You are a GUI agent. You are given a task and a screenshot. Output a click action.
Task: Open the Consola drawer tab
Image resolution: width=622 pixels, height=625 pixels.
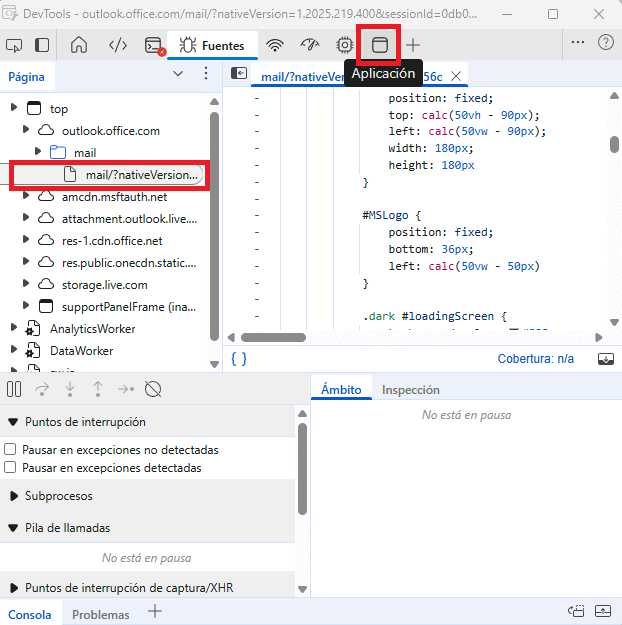(x=30, y=614)
